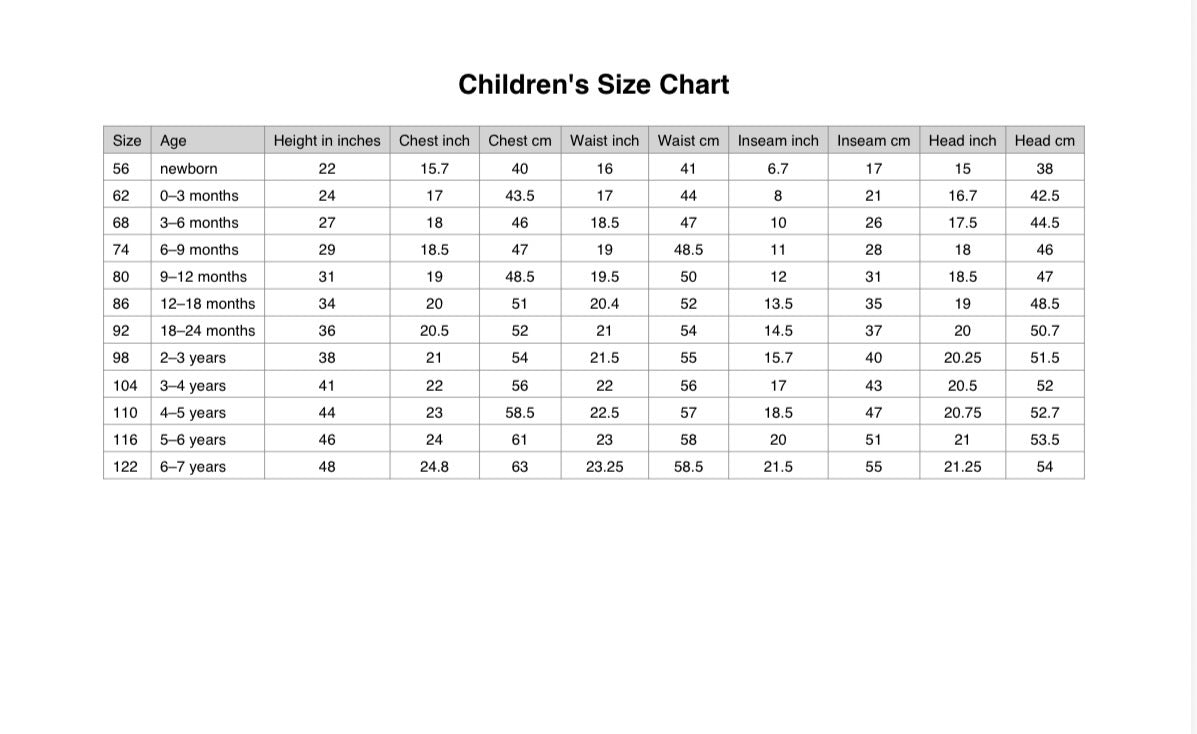The image size is (1197, 734).
Task: Click the Chest inch column header
Action: (434, 141)
